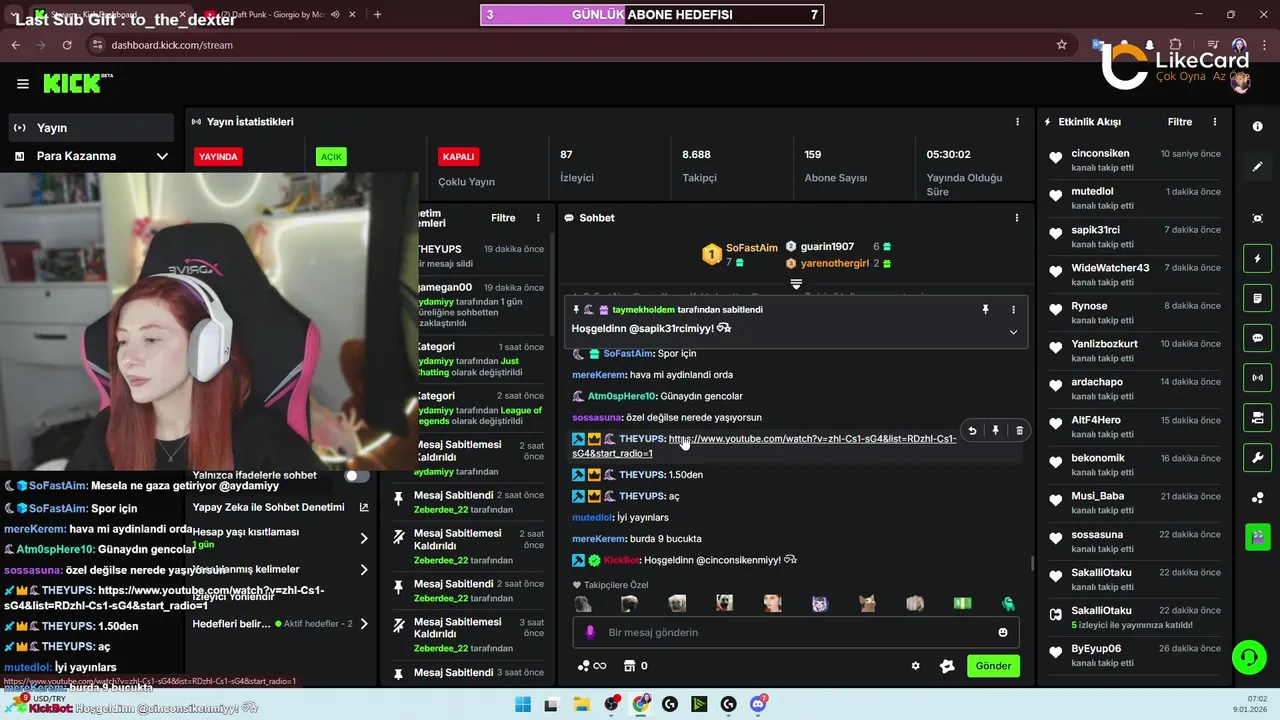The height and width of the screenshot is (720, 1280).
Task: Expand the chat leaderboard handle arrow
Action: 796,284
